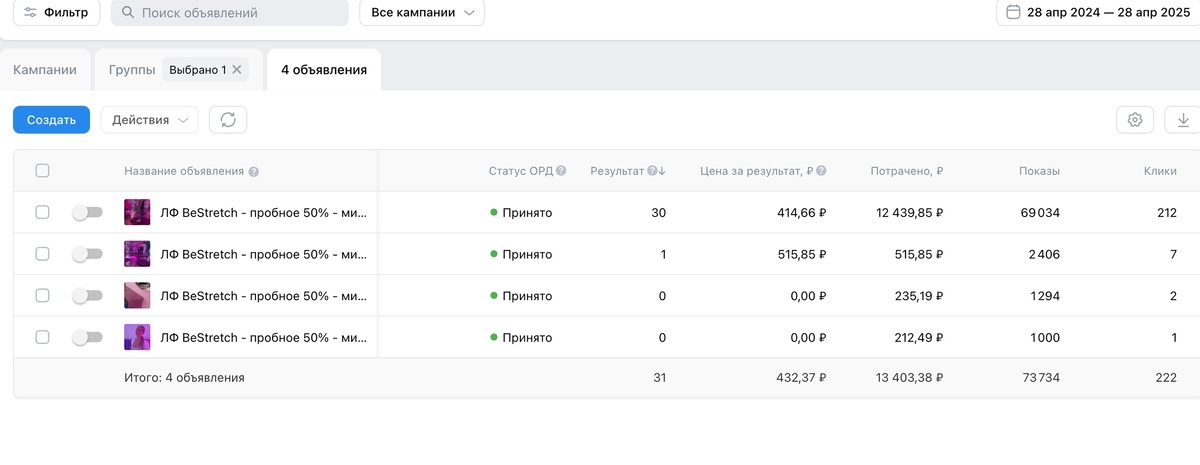The width and height of the screenshot is (1200, 465).
Task: Click the Создать button
Action: (51, 120)
